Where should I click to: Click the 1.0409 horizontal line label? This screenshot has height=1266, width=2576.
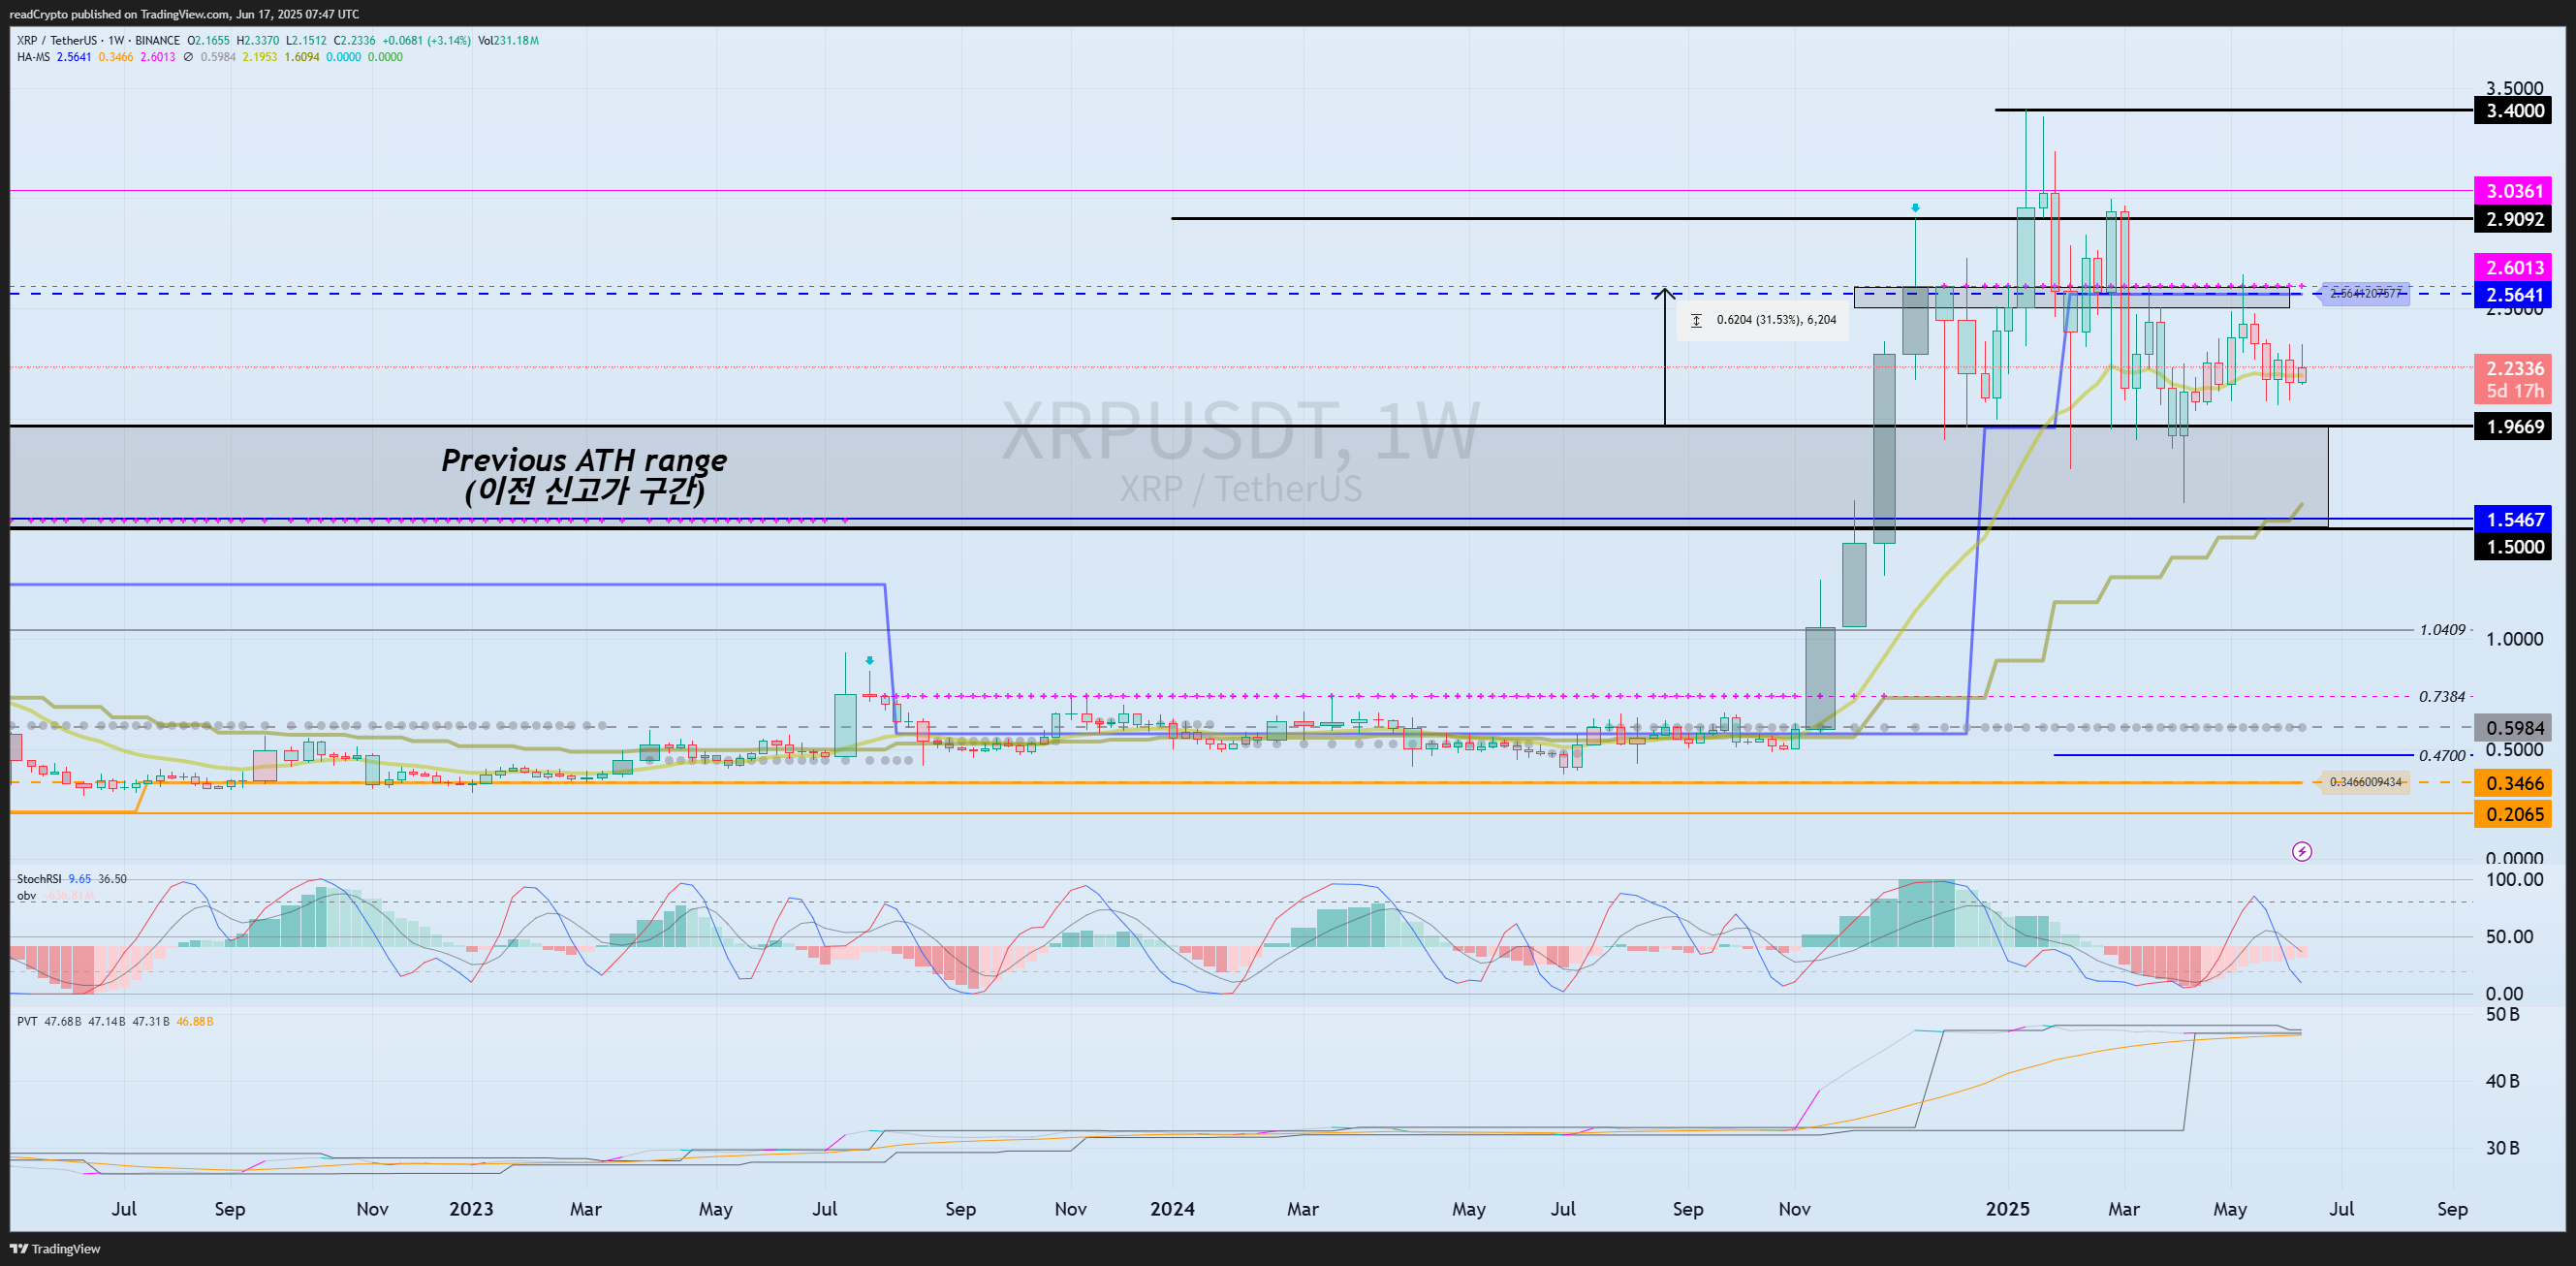coord(2442,630)
